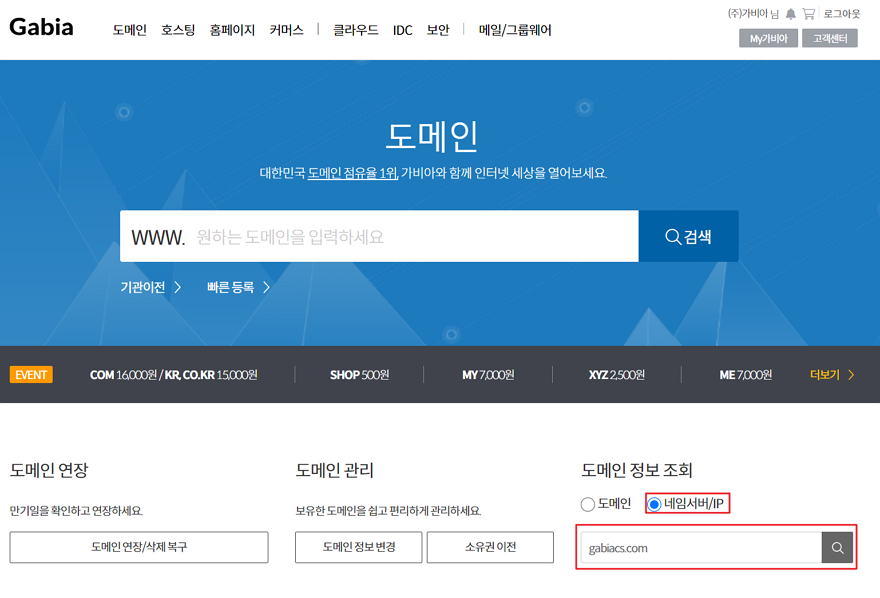Open the IDC menu

click(402, 30)
